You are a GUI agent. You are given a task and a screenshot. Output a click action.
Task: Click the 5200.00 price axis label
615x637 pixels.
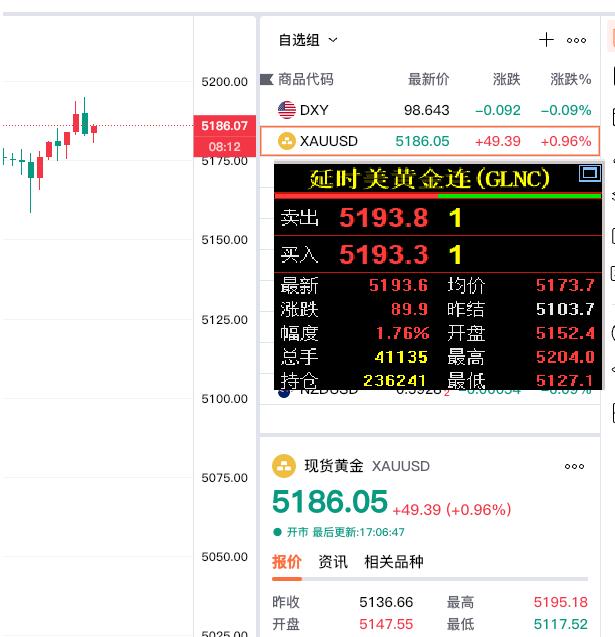click(225, 82)
